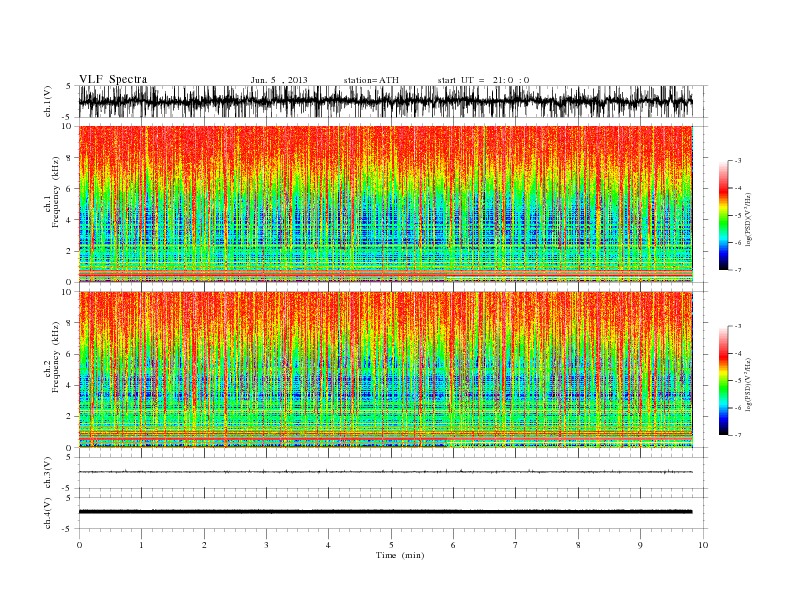
Task: Click the "Time (min)" axis label
Action: (400, 555)
